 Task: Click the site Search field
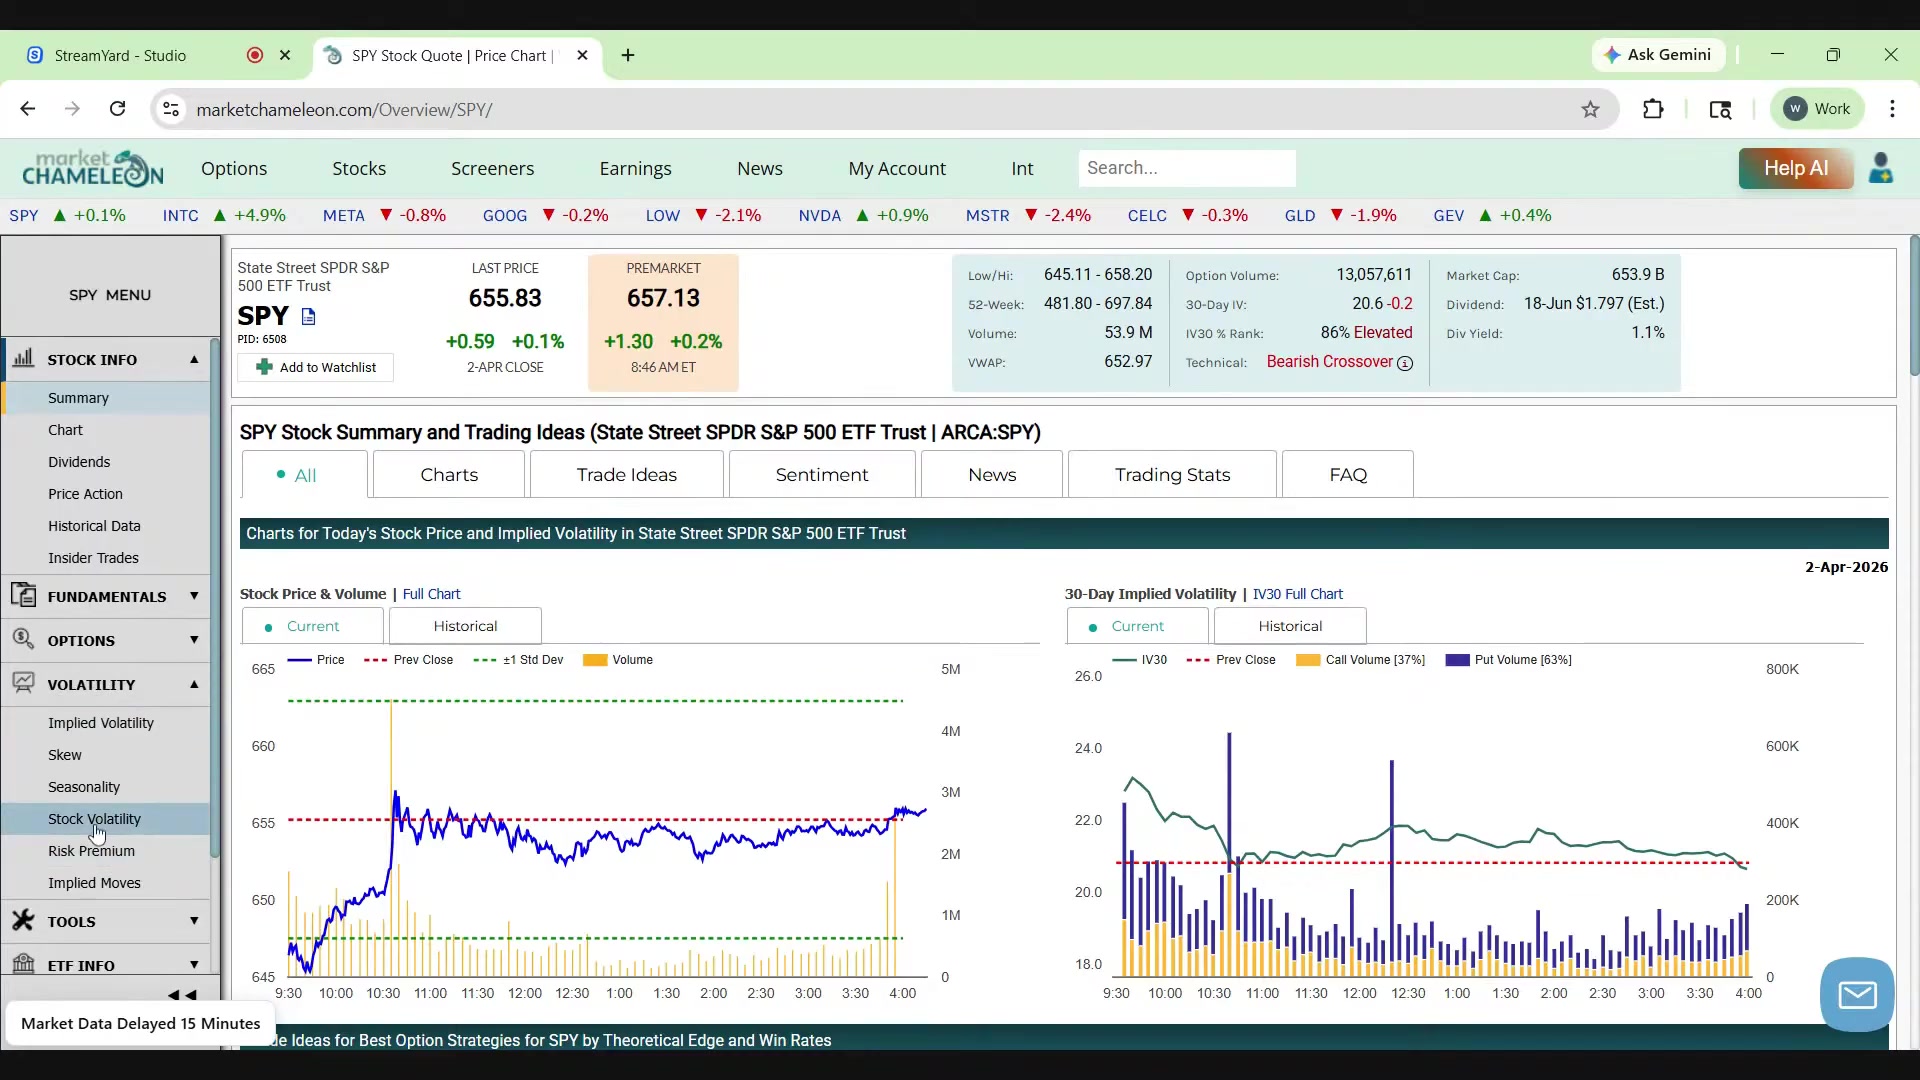click(x=1187, y=168)
